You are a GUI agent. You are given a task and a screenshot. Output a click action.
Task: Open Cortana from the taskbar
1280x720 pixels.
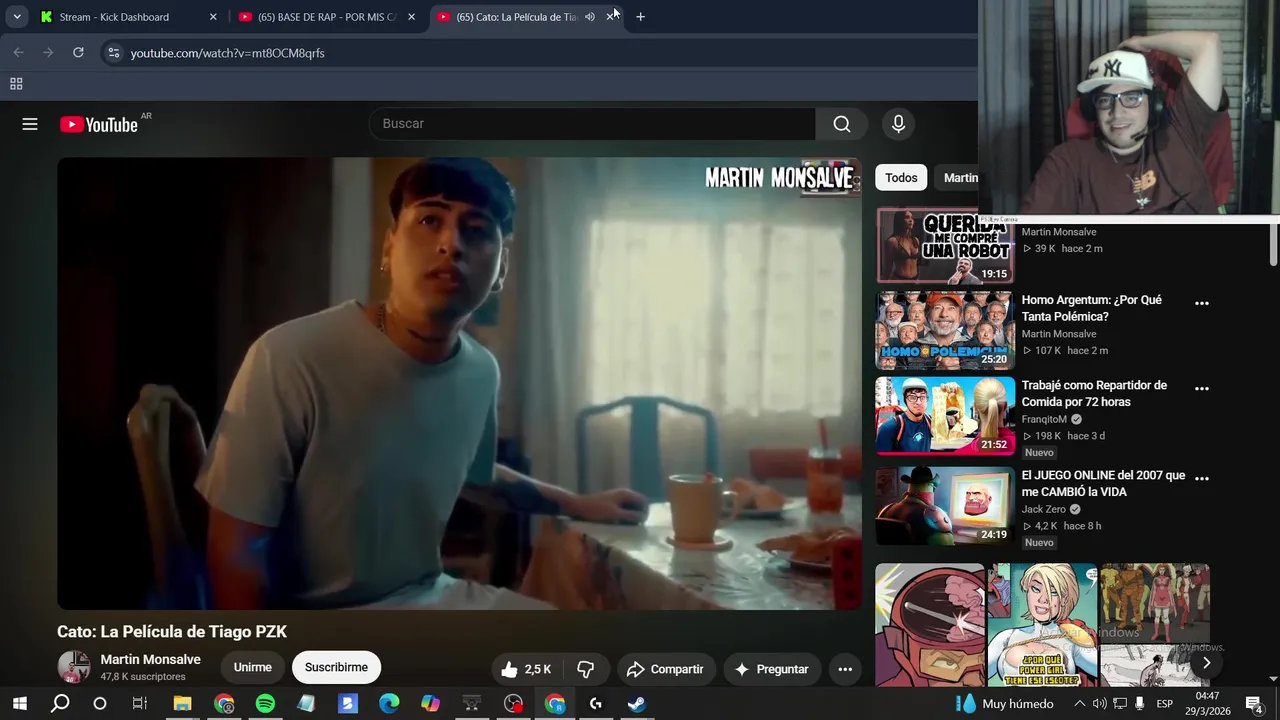pos(100,704)
